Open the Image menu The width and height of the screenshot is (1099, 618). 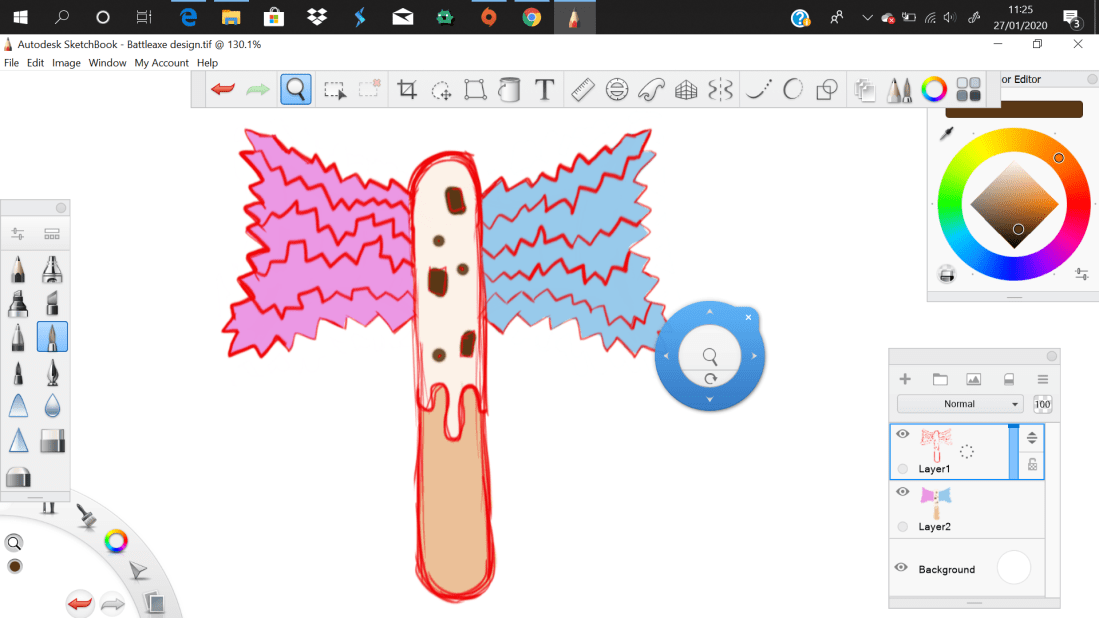click(x=66, y=63)
